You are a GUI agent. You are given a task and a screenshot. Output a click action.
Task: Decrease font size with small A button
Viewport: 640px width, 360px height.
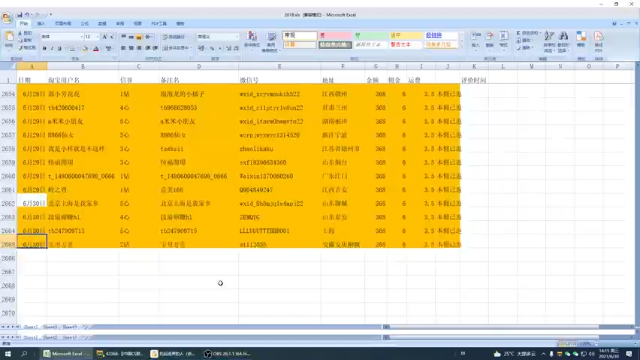112,37
